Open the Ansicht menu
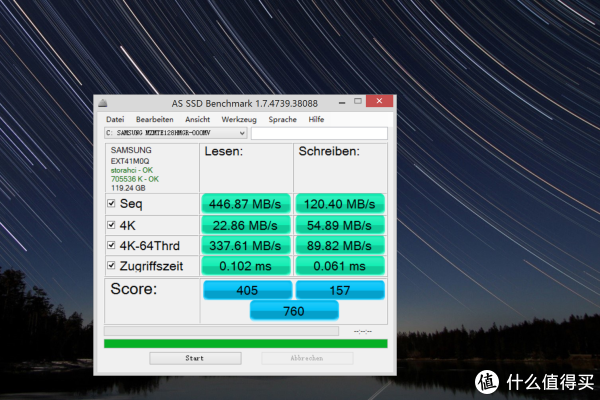600x400 pixels. (197, 119)
